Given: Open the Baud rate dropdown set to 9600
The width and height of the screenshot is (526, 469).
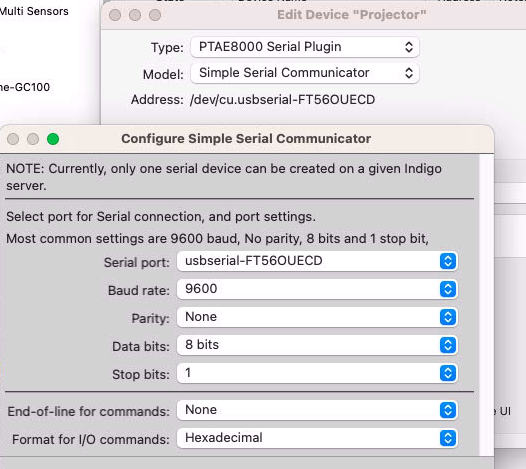Looking at the screenshot, I should click(317, 289).
